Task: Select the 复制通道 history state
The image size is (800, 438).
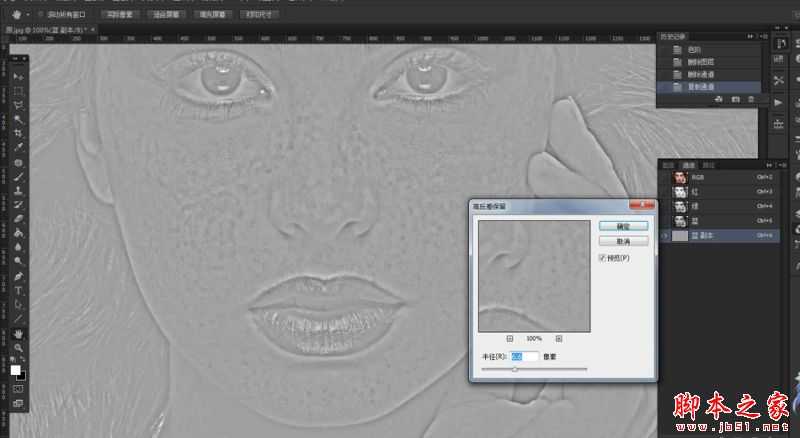Action: pyautogui.click(x=700, y=87)
